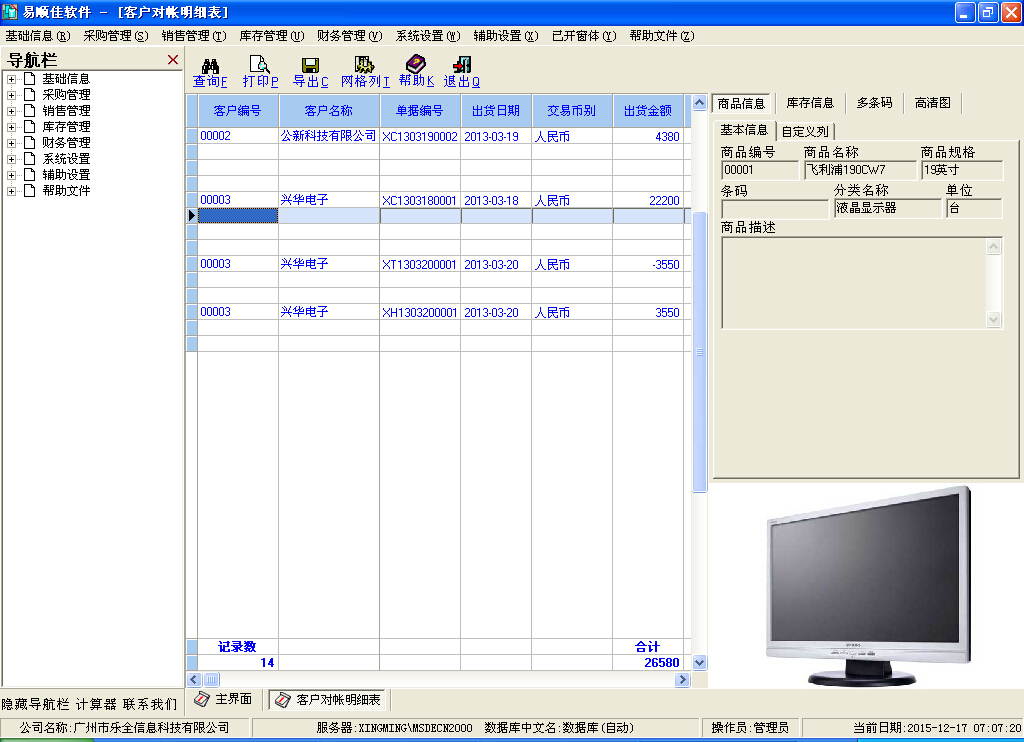Click the 库存管理 document icon in navigation tree

pyautogui.click(x=29, y=127)
